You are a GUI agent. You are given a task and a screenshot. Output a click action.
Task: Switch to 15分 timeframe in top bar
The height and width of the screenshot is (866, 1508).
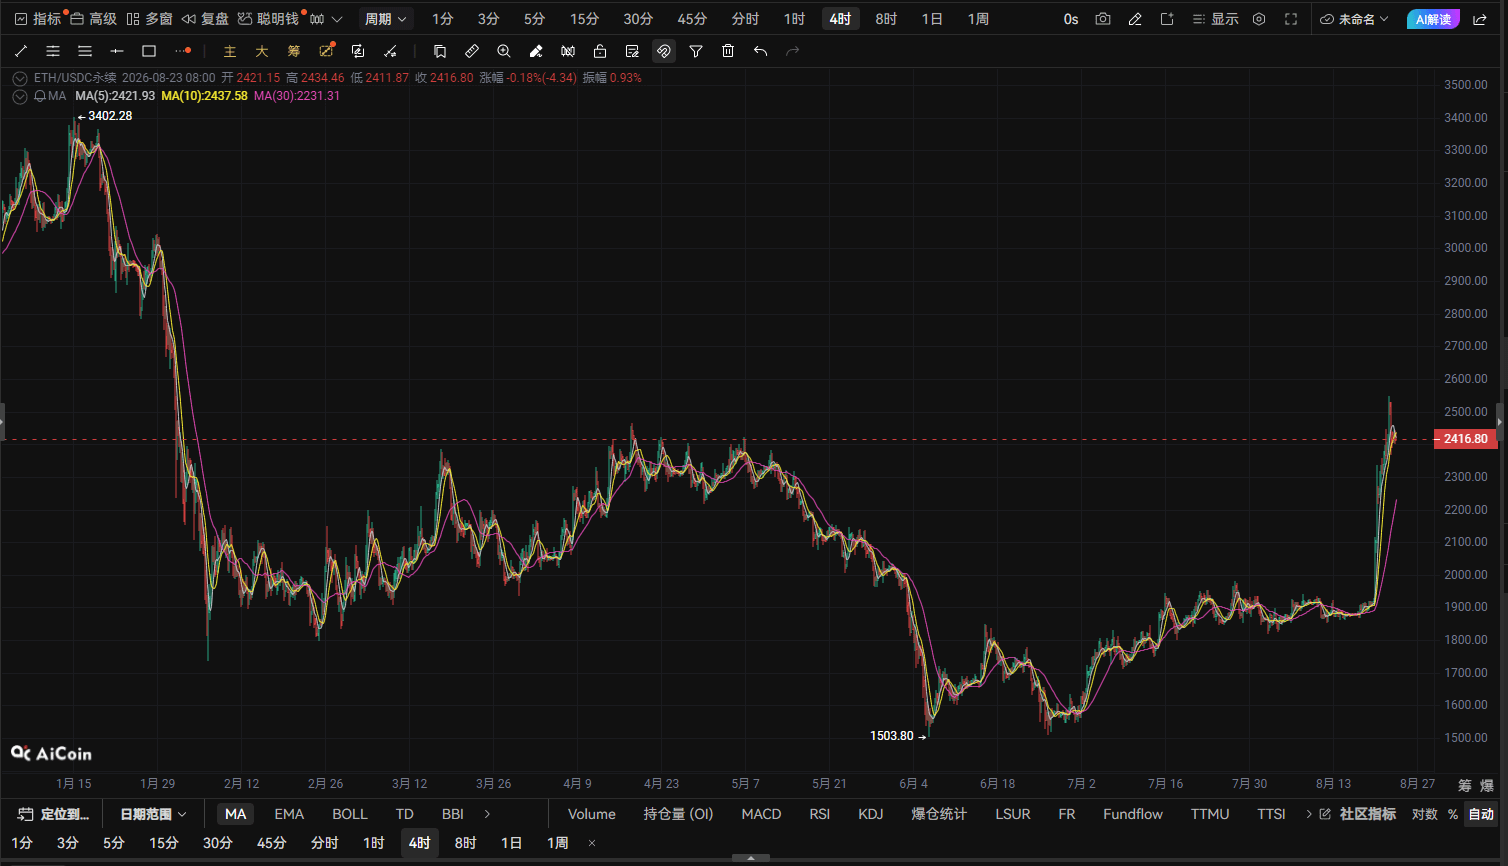(x=585, y=19)
